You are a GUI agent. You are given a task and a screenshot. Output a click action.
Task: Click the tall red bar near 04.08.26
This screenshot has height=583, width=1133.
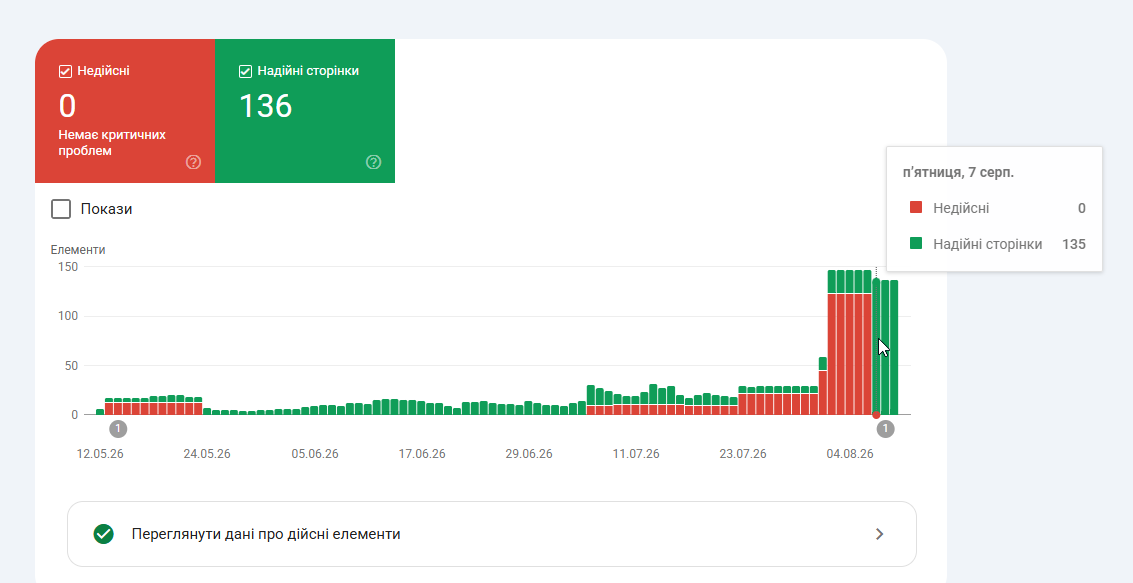pyautogui.click(x=849, y=354)
